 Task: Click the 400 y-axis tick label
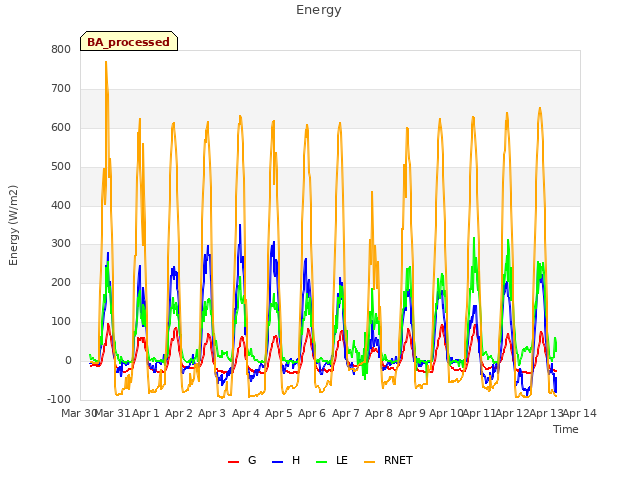point(61,205)
